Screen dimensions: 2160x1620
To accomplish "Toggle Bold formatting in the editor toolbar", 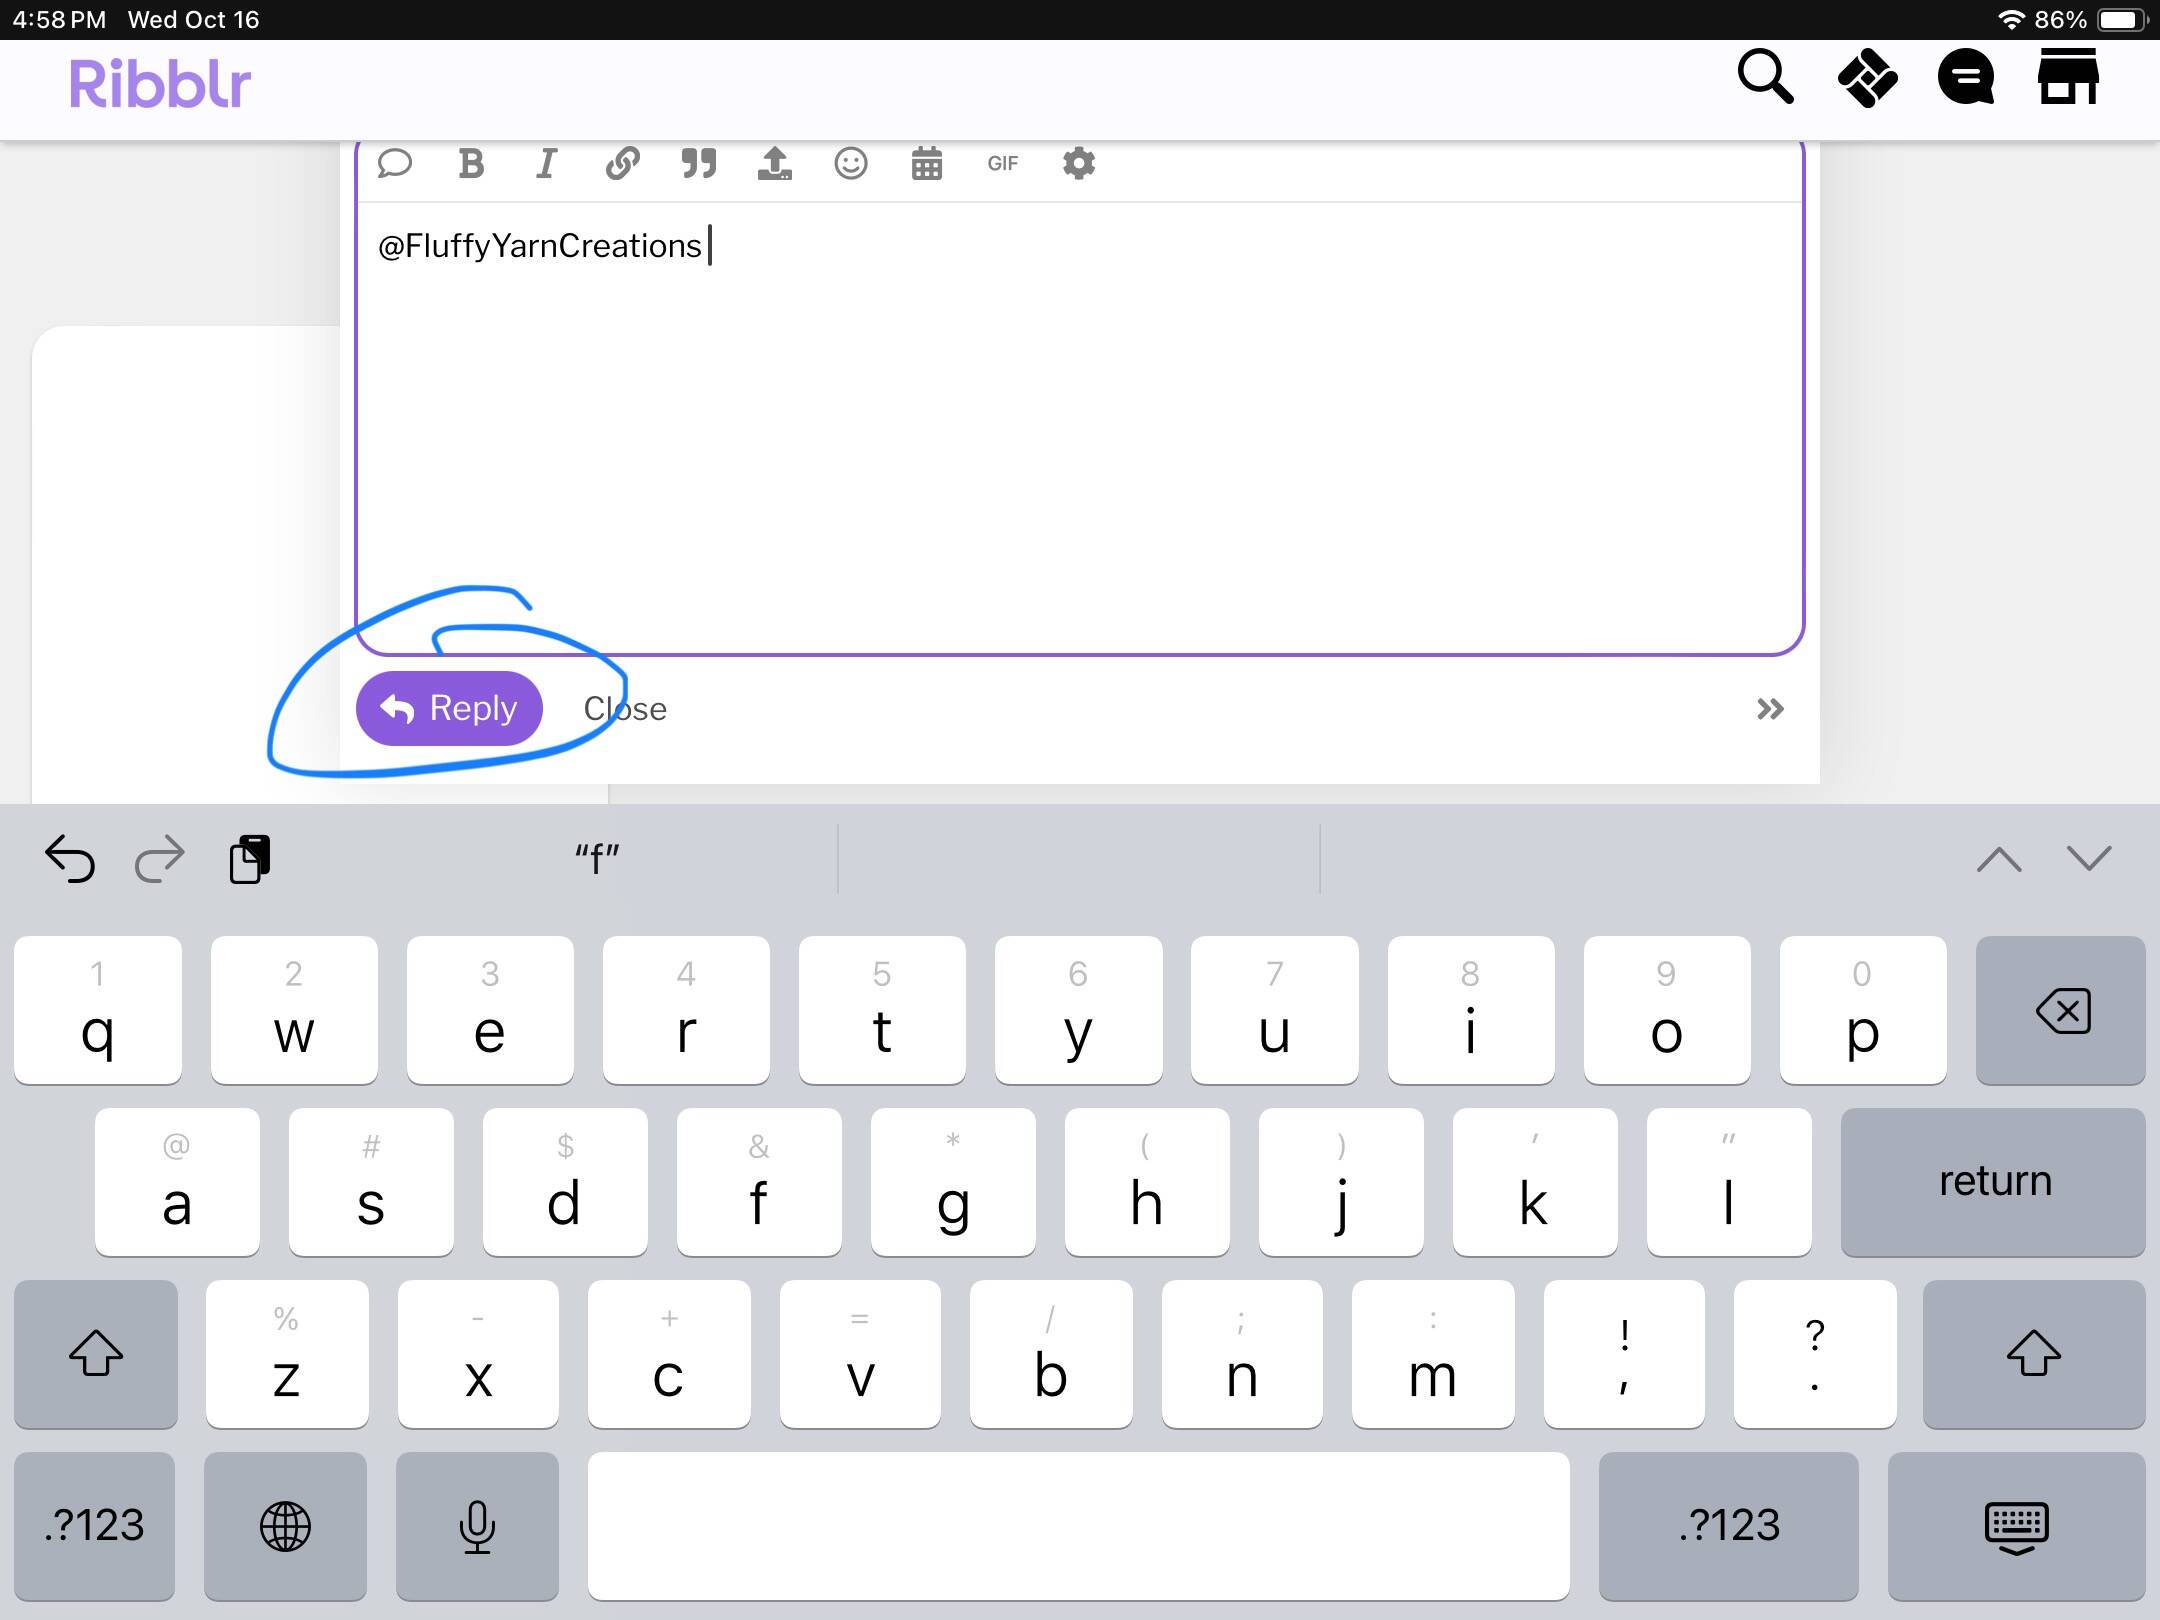I will point(471,163).
